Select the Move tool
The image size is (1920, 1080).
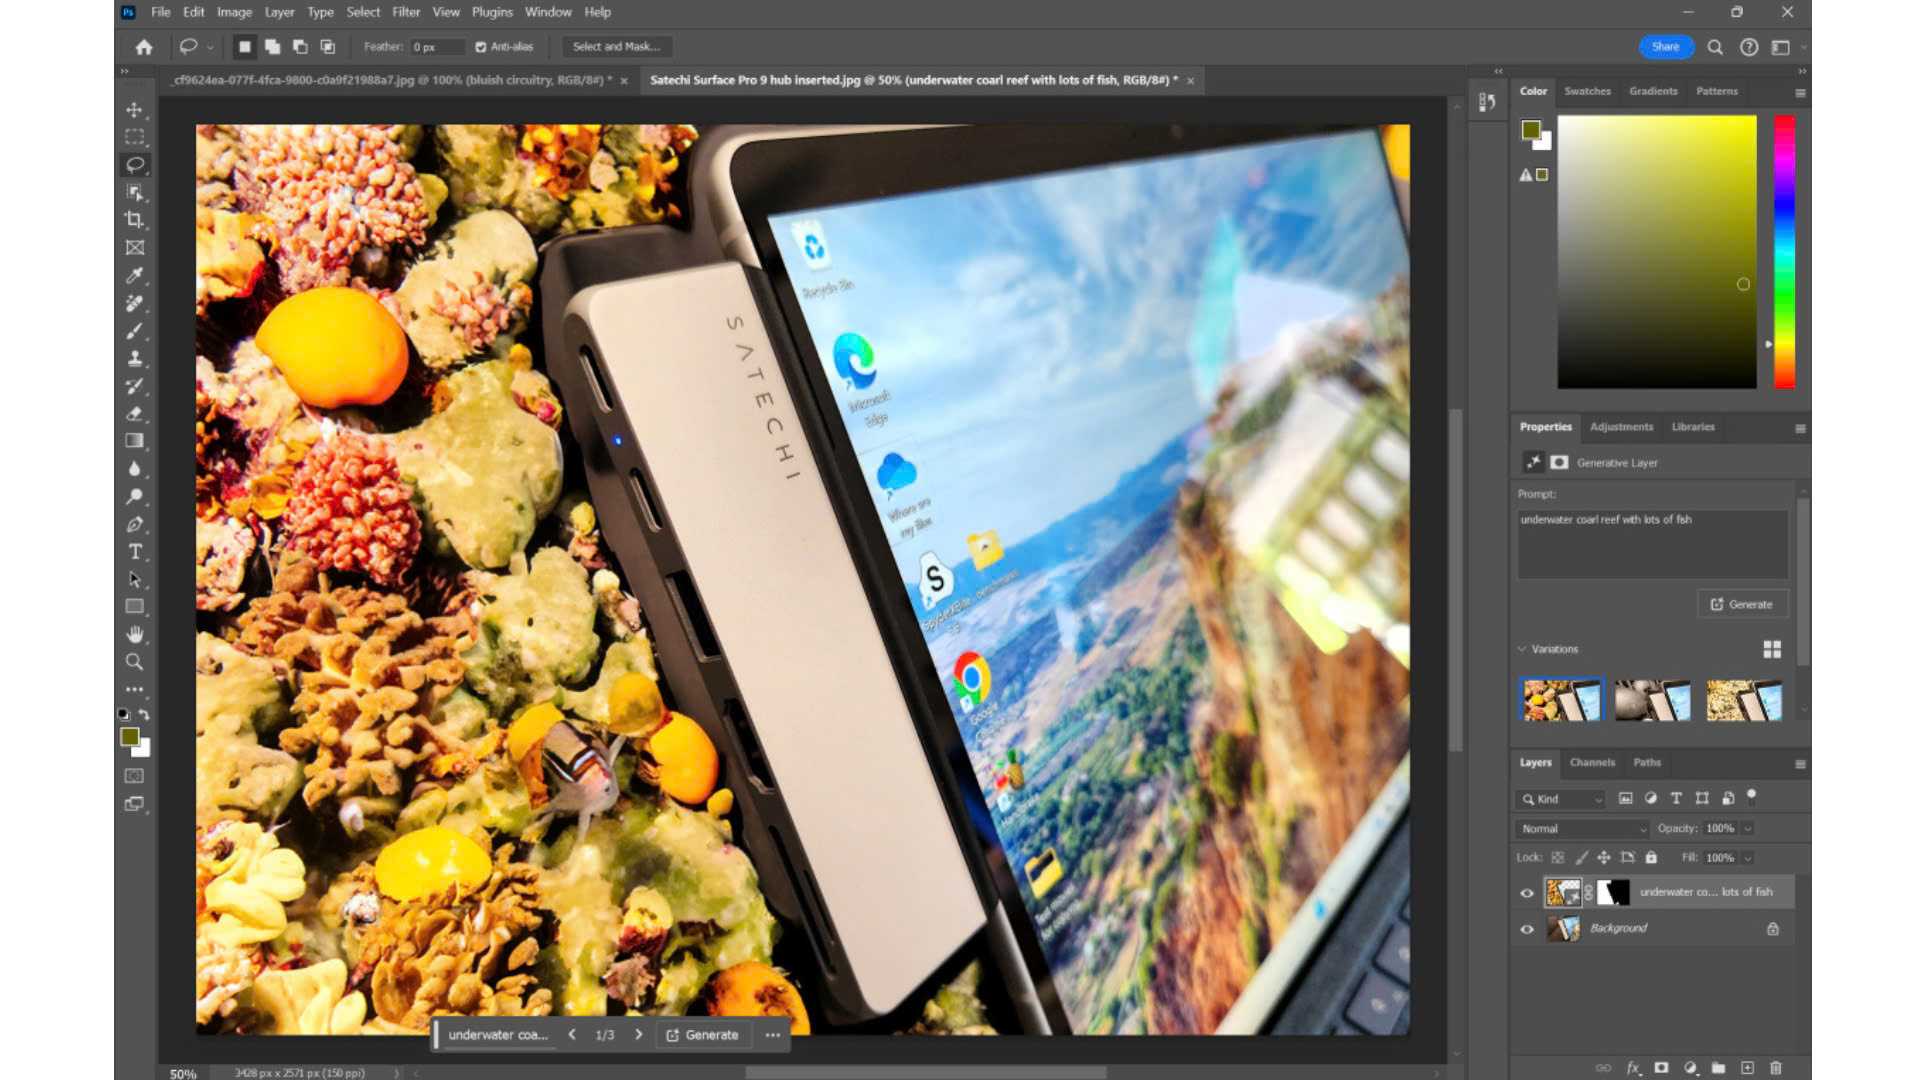pyautogui.click(x=134, y=110)
